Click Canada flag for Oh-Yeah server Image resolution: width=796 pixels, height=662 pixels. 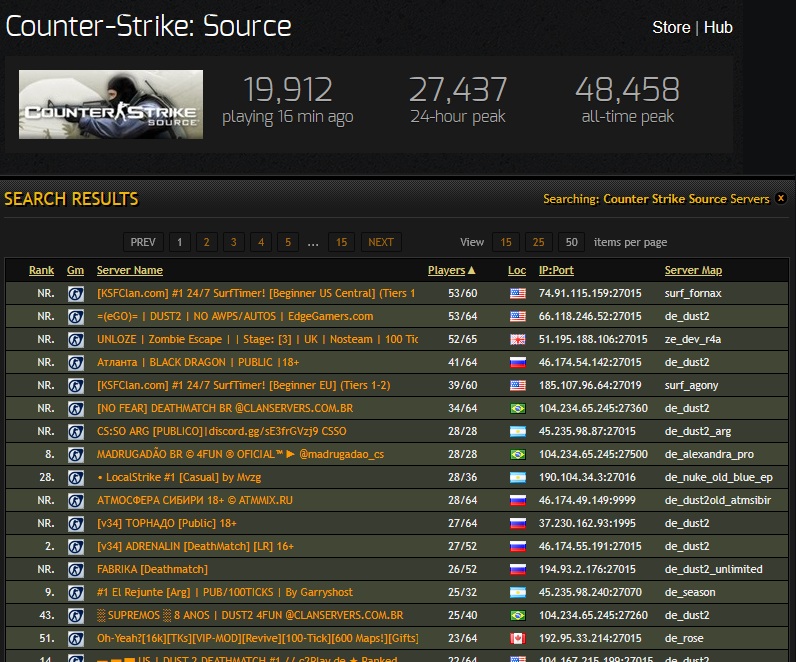pos(518,639)
